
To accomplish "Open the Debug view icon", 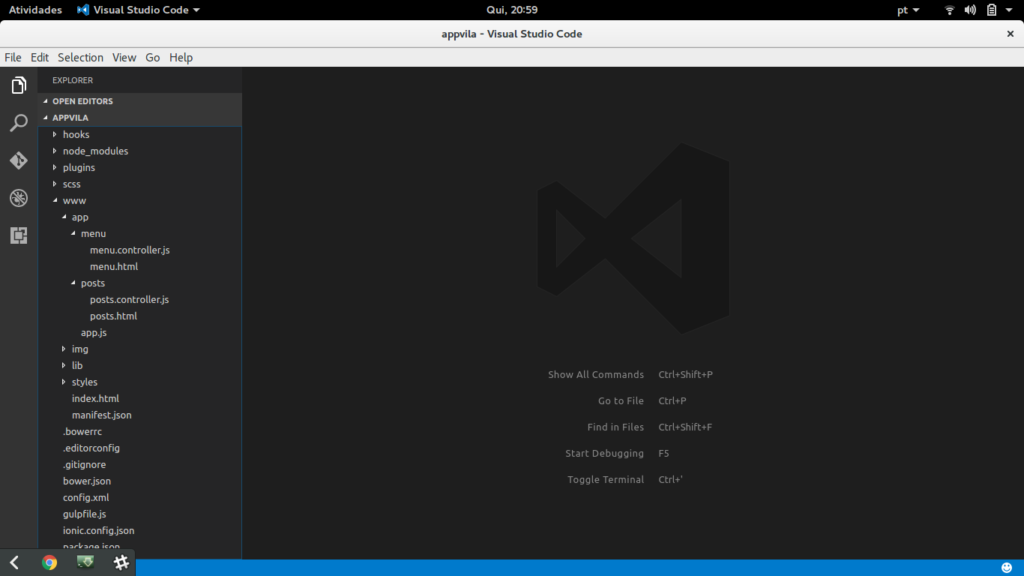I will (18, 198).
